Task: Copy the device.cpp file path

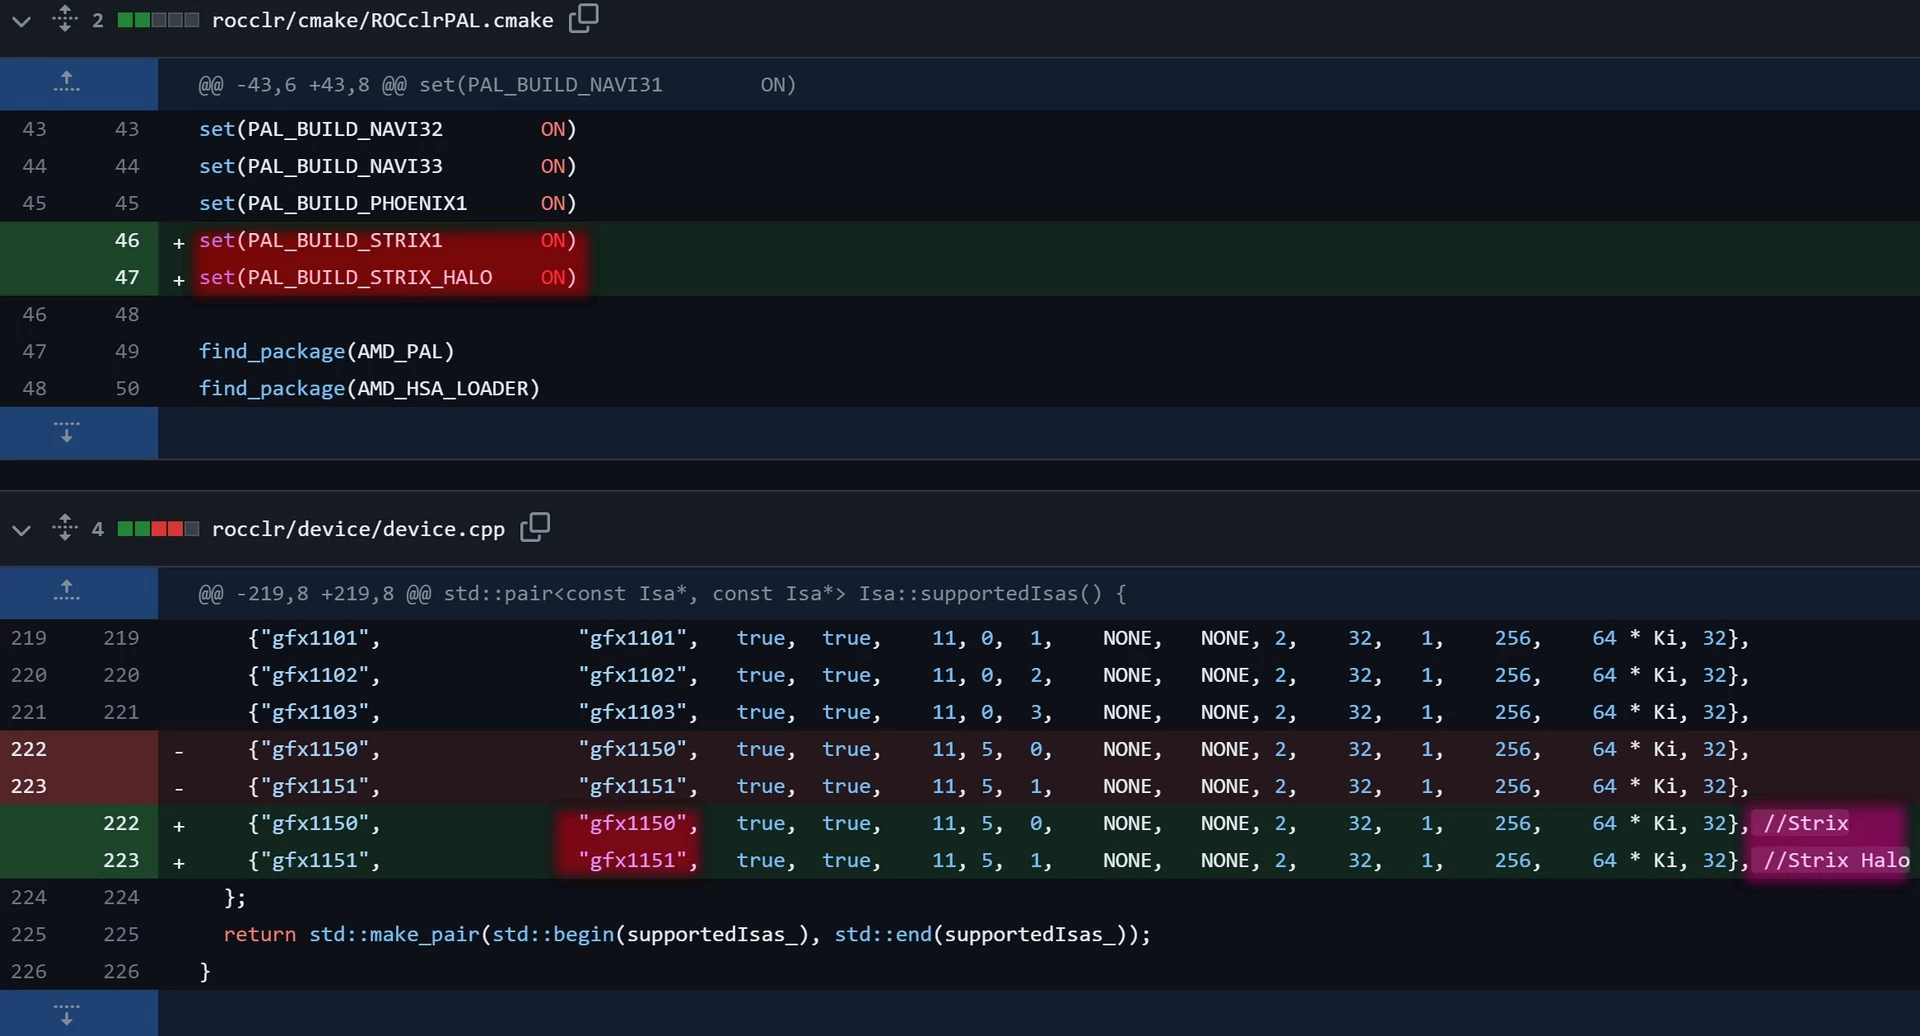Action: [x=535, y=526]
